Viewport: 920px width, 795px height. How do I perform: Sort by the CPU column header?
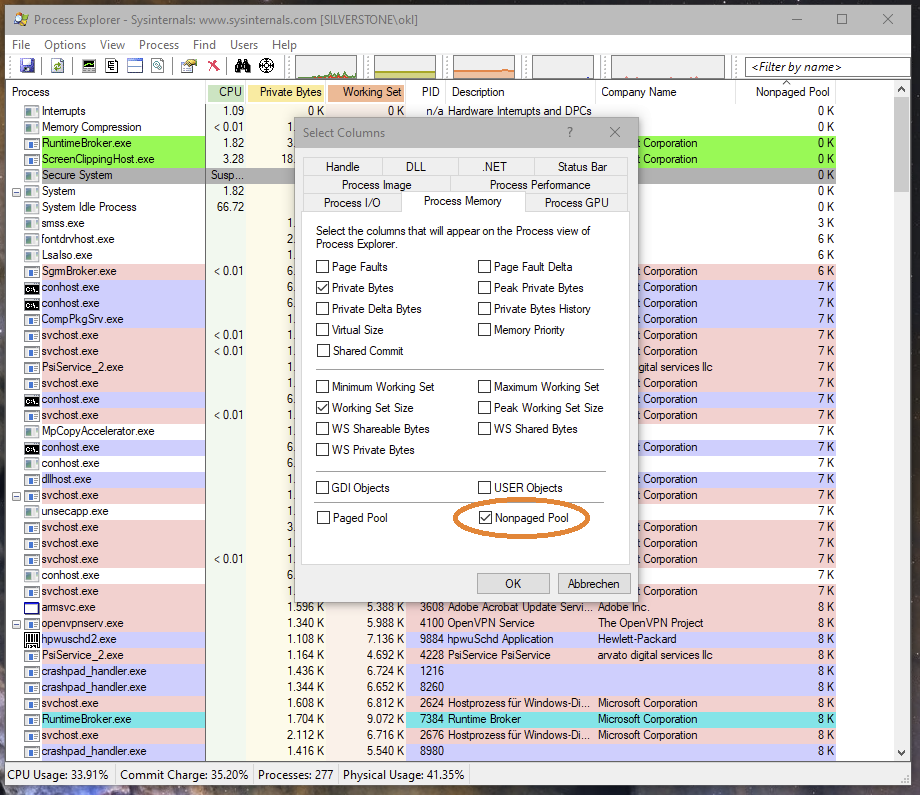226,92
